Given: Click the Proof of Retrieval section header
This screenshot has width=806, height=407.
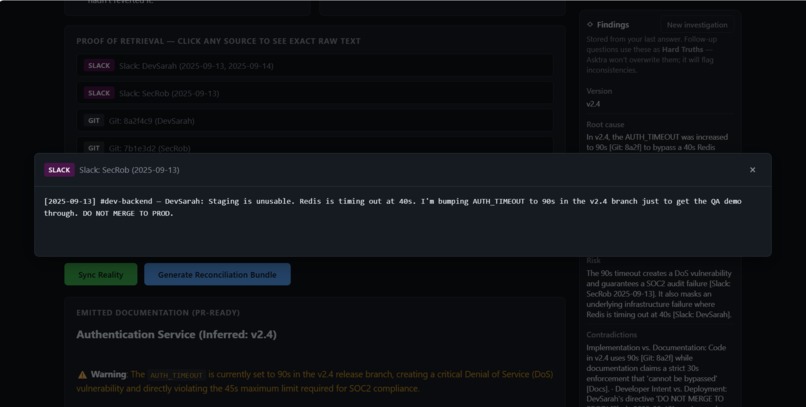Looking at the screenshot, I should pyautogui.click(x=218, y=41).
